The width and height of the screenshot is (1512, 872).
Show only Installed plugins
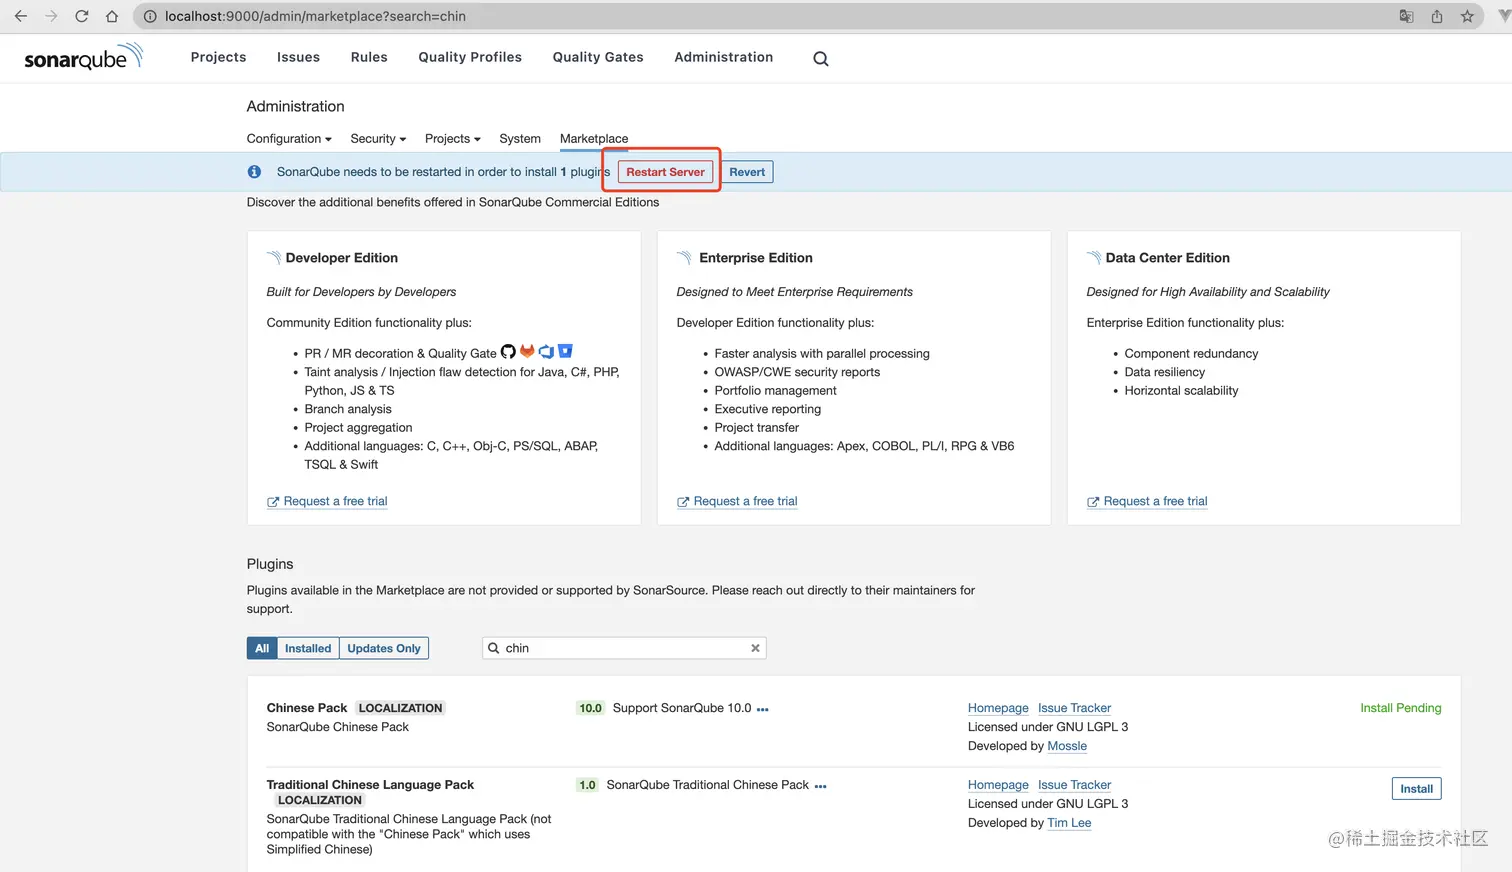coord(308,648)
